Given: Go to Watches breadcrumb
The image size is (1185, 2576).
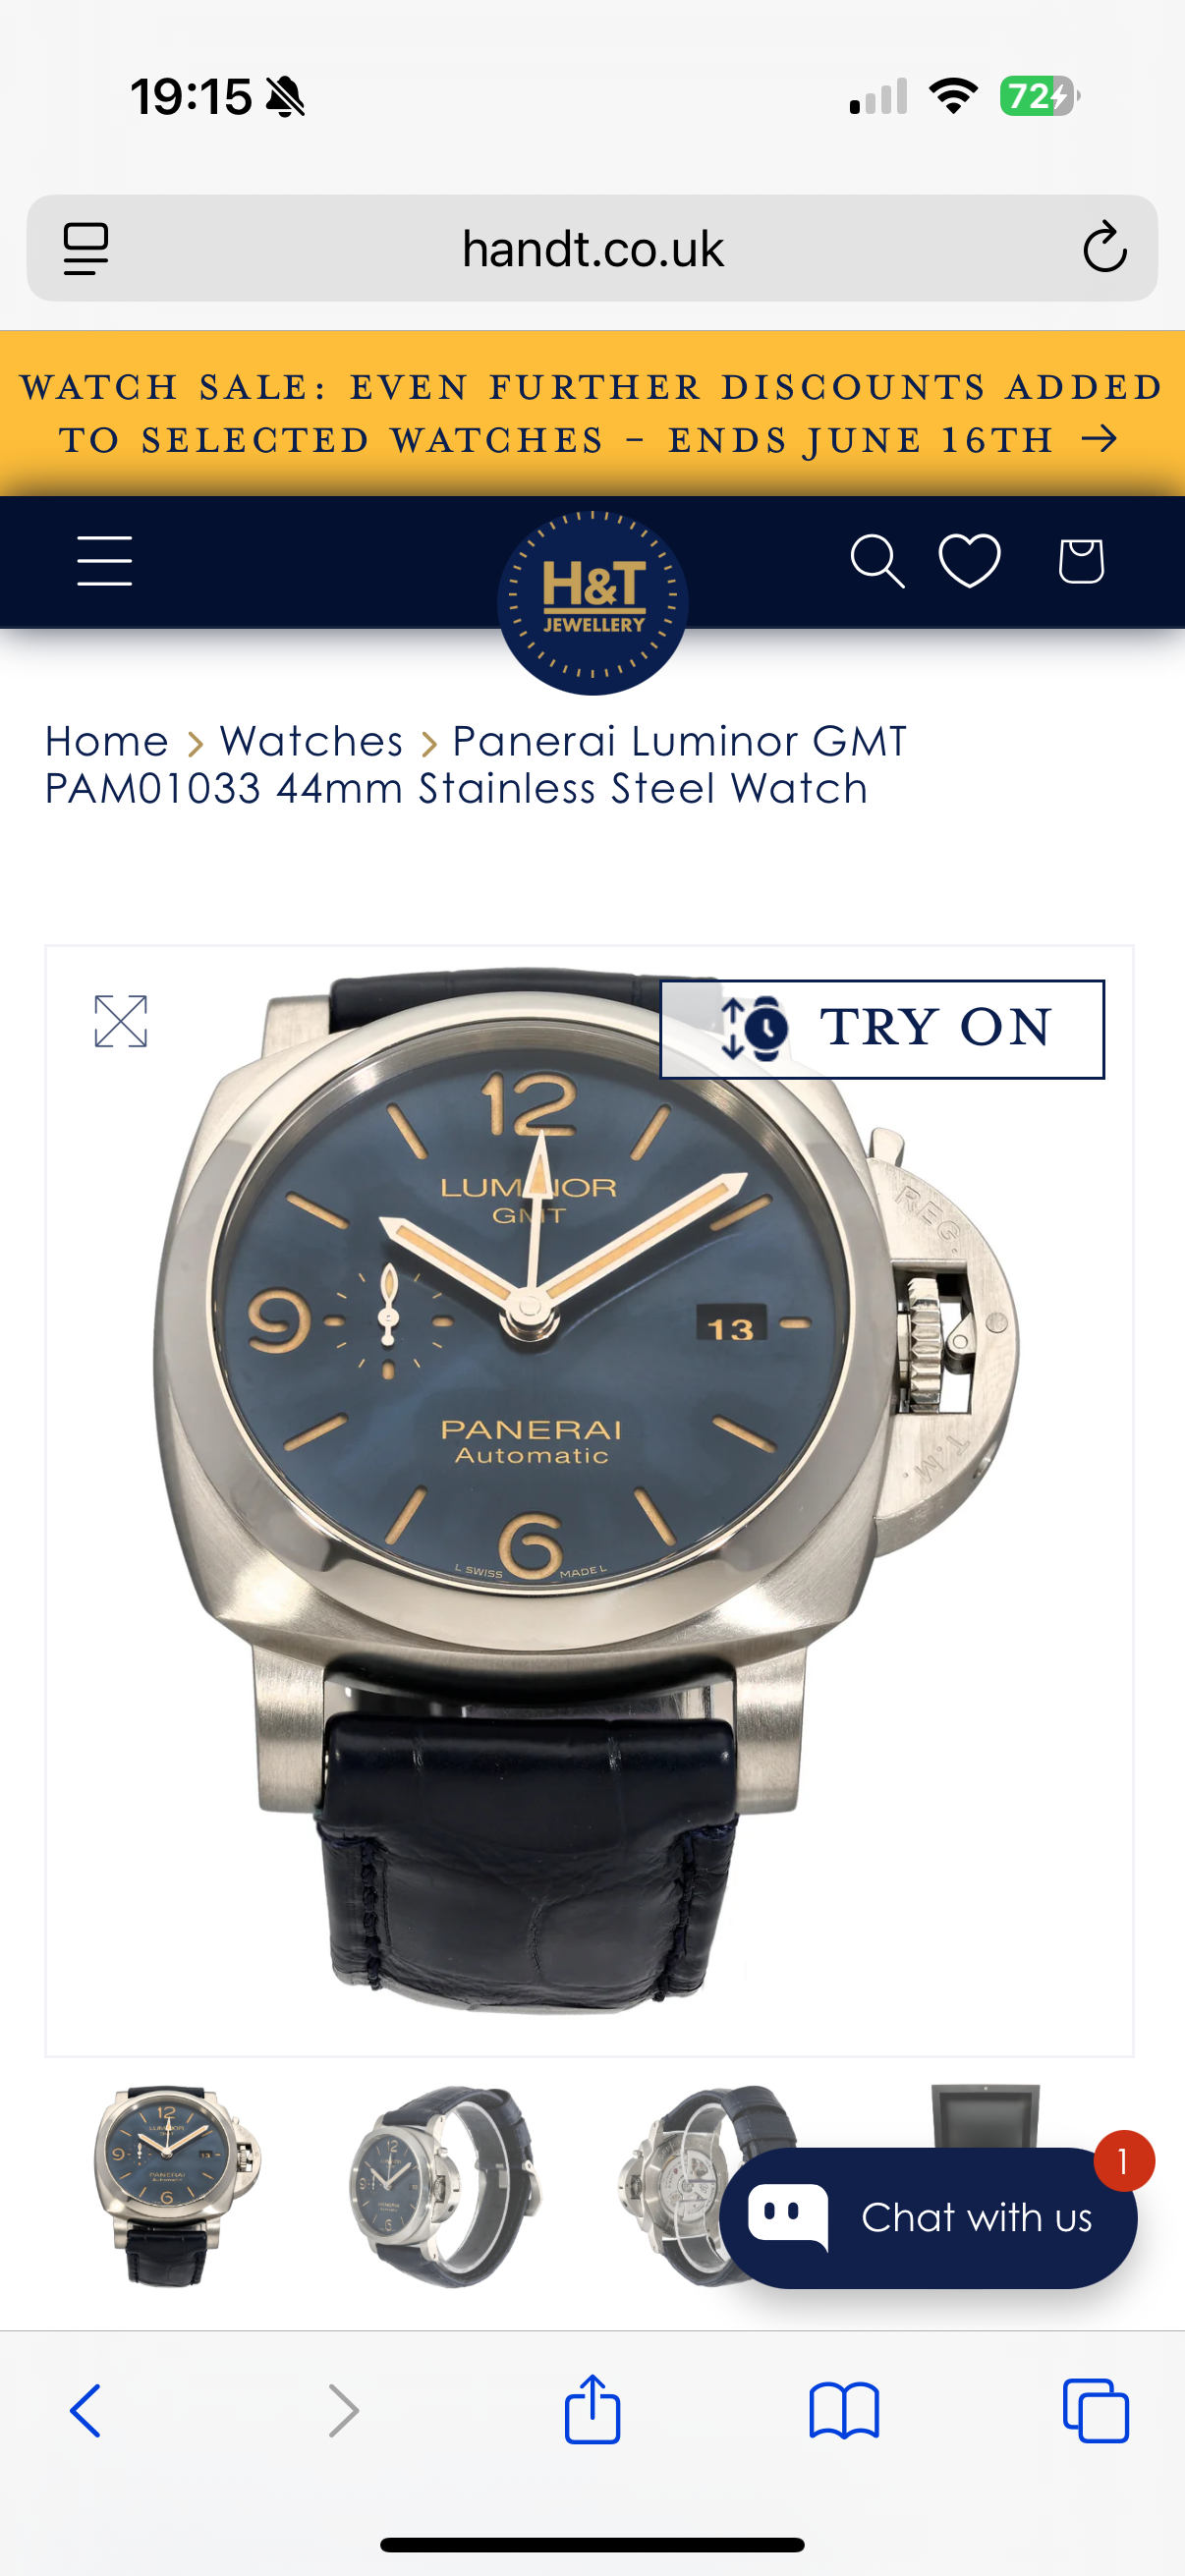Looking at the screenshot, I should click(311, 741).
